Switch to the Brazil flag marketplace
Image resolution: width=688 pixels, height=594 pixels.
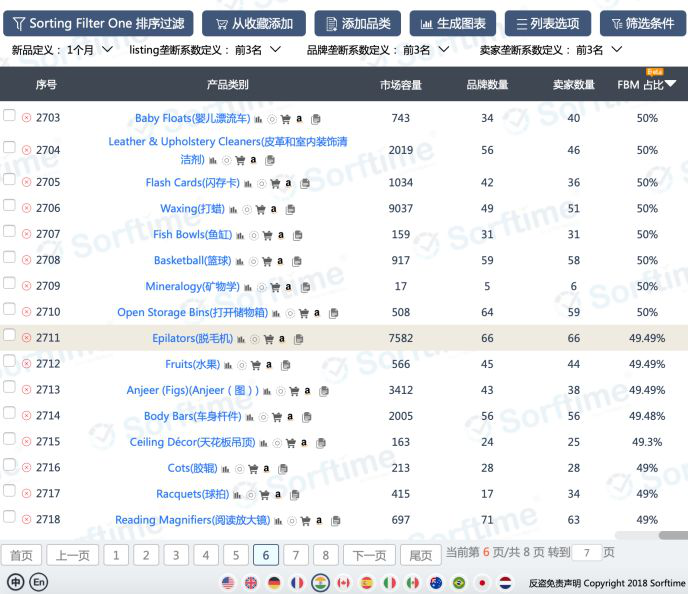coord(459,583)
